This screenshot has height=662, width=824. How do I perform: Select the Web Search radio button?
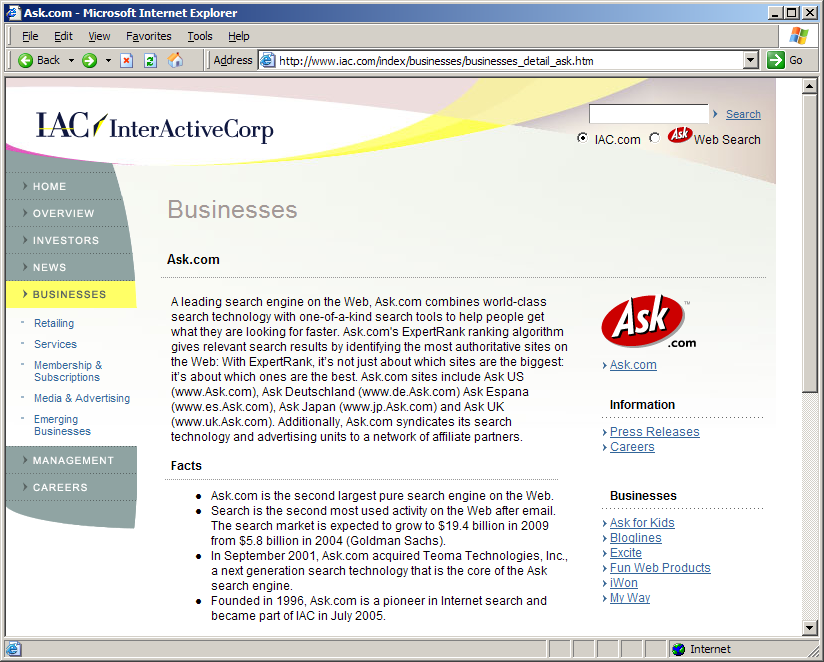tap(654, 138)
